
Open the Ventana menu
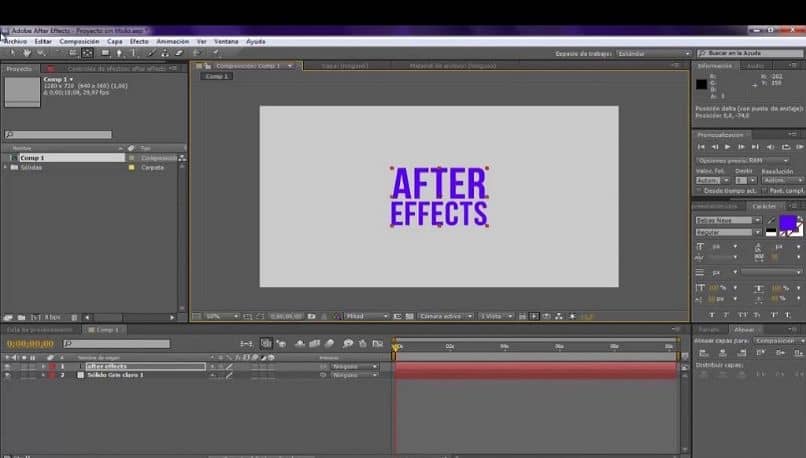[226, 42]
